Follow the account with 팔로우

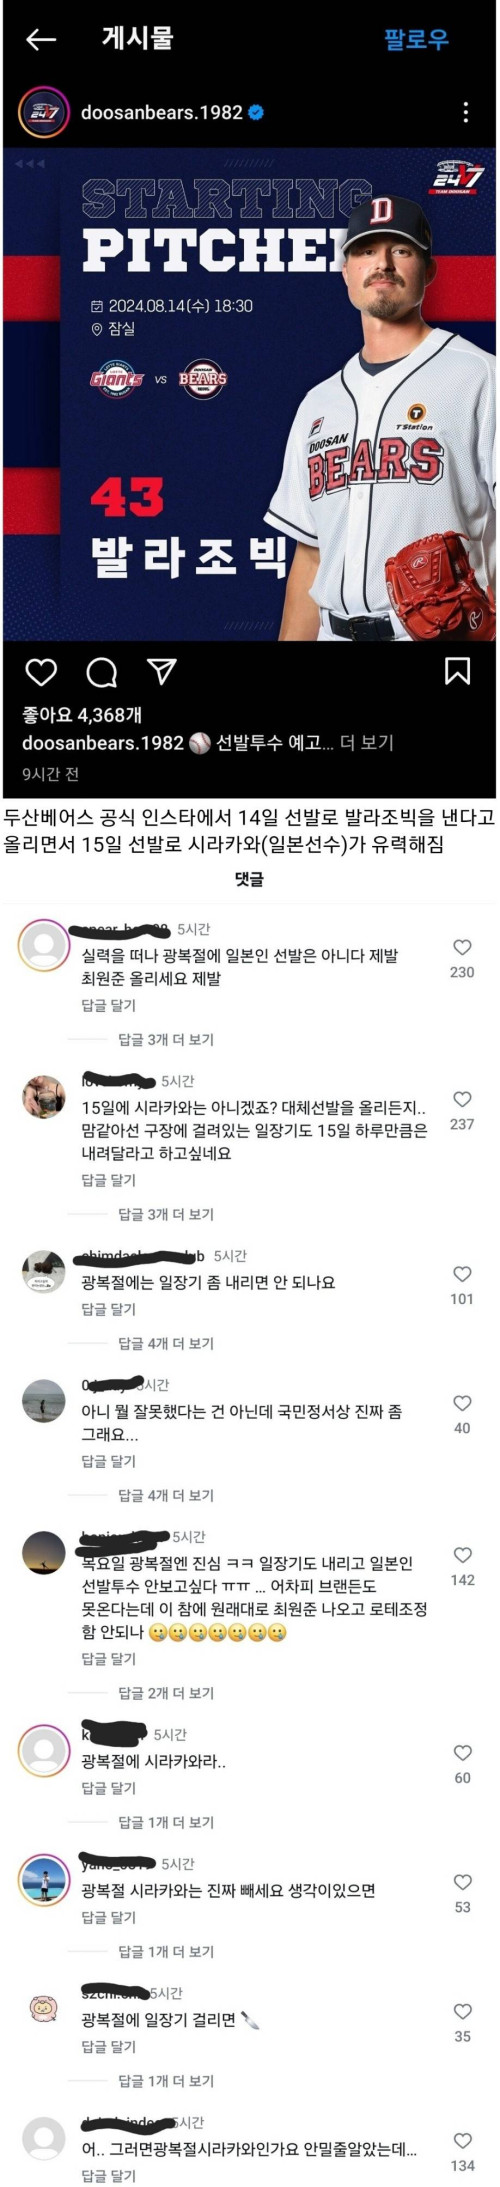tap(417, 39)
